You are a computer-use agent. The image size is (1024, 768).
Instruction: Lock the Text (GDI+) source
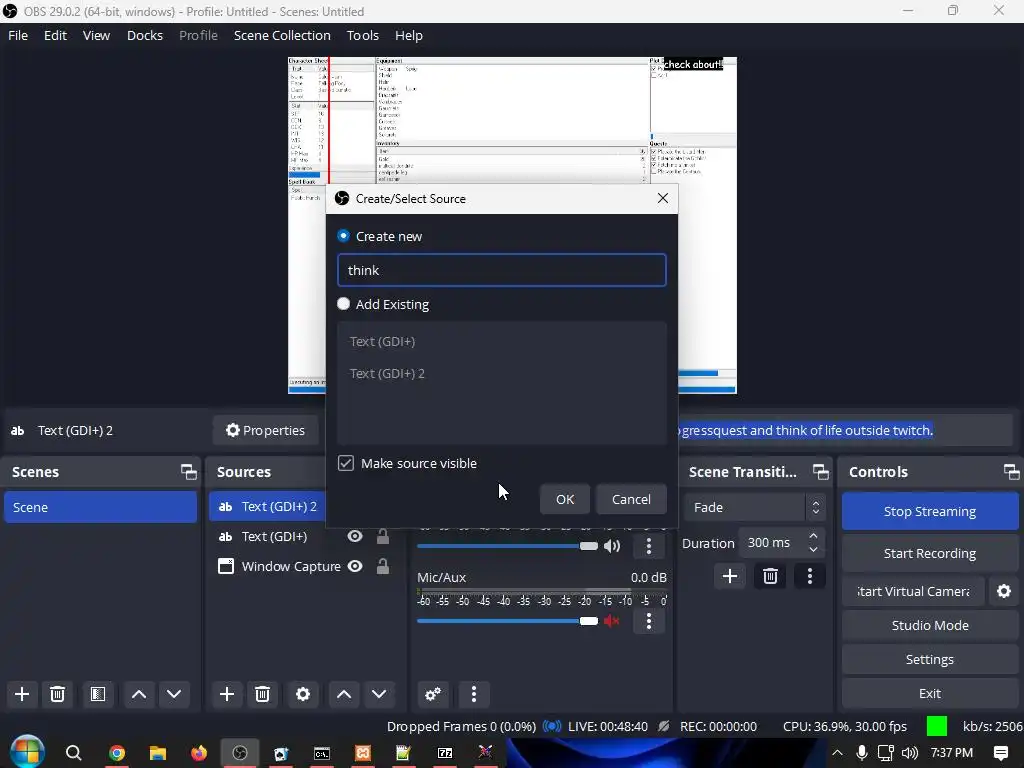pos(383,536)
